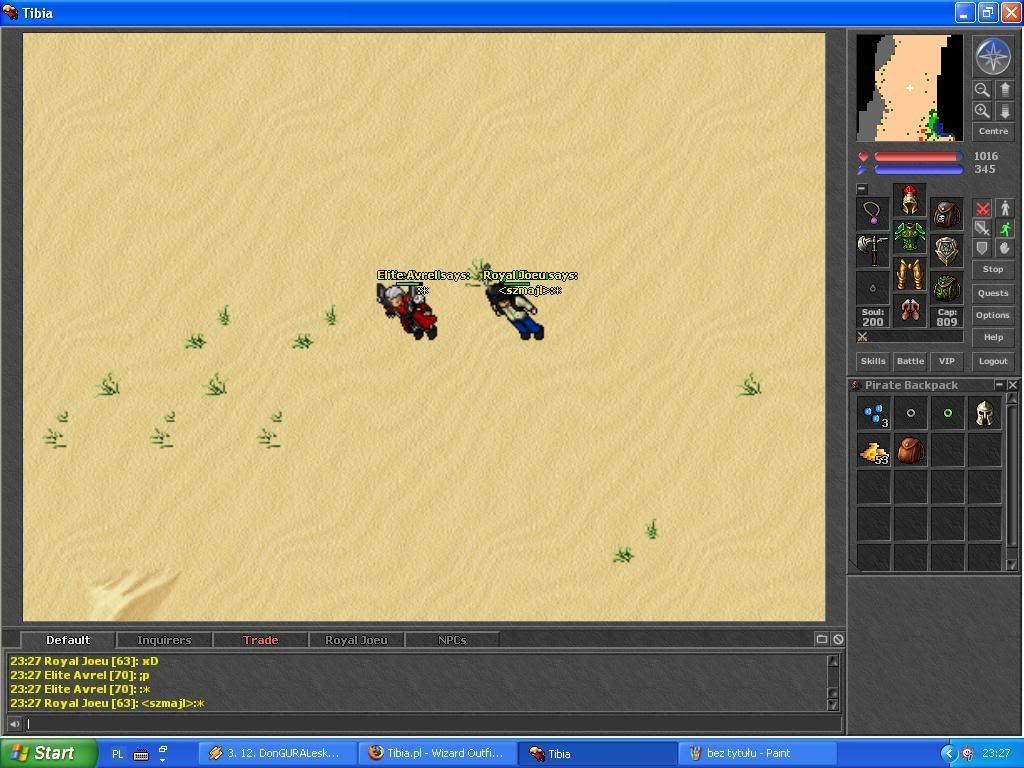Switch to the NPCs chat tab
Image resolution: width=1024 pixels, height=768 pixels.
click(x=452, y=640)
